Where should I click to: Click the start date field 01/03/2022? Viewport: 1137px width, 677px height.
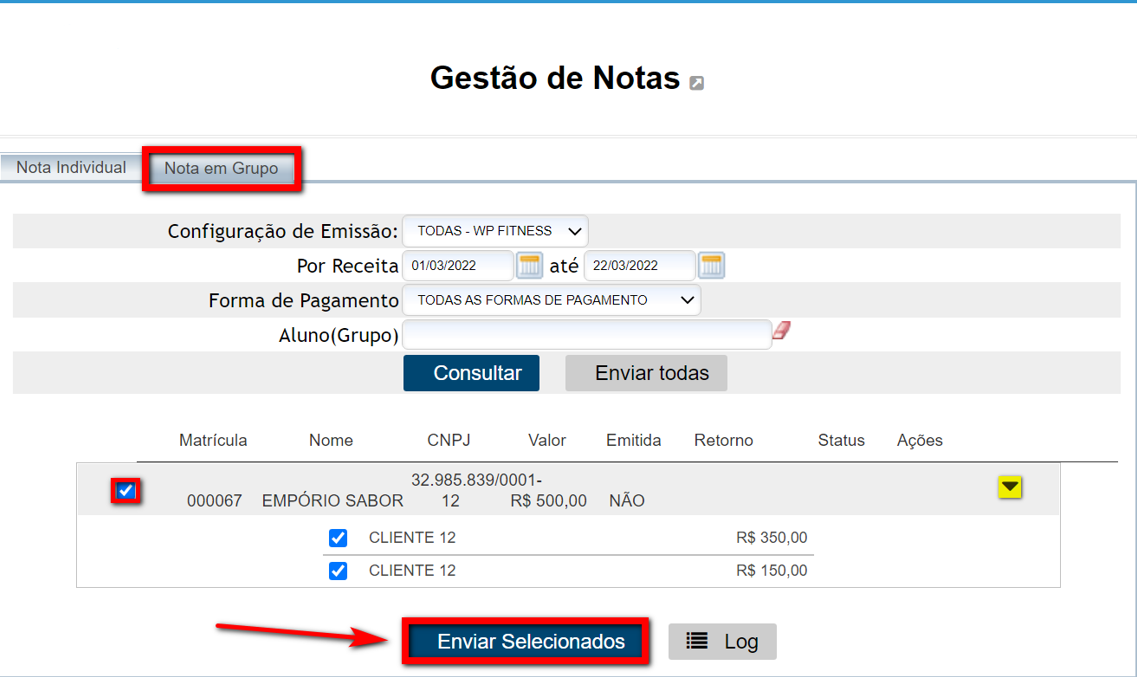457,266
